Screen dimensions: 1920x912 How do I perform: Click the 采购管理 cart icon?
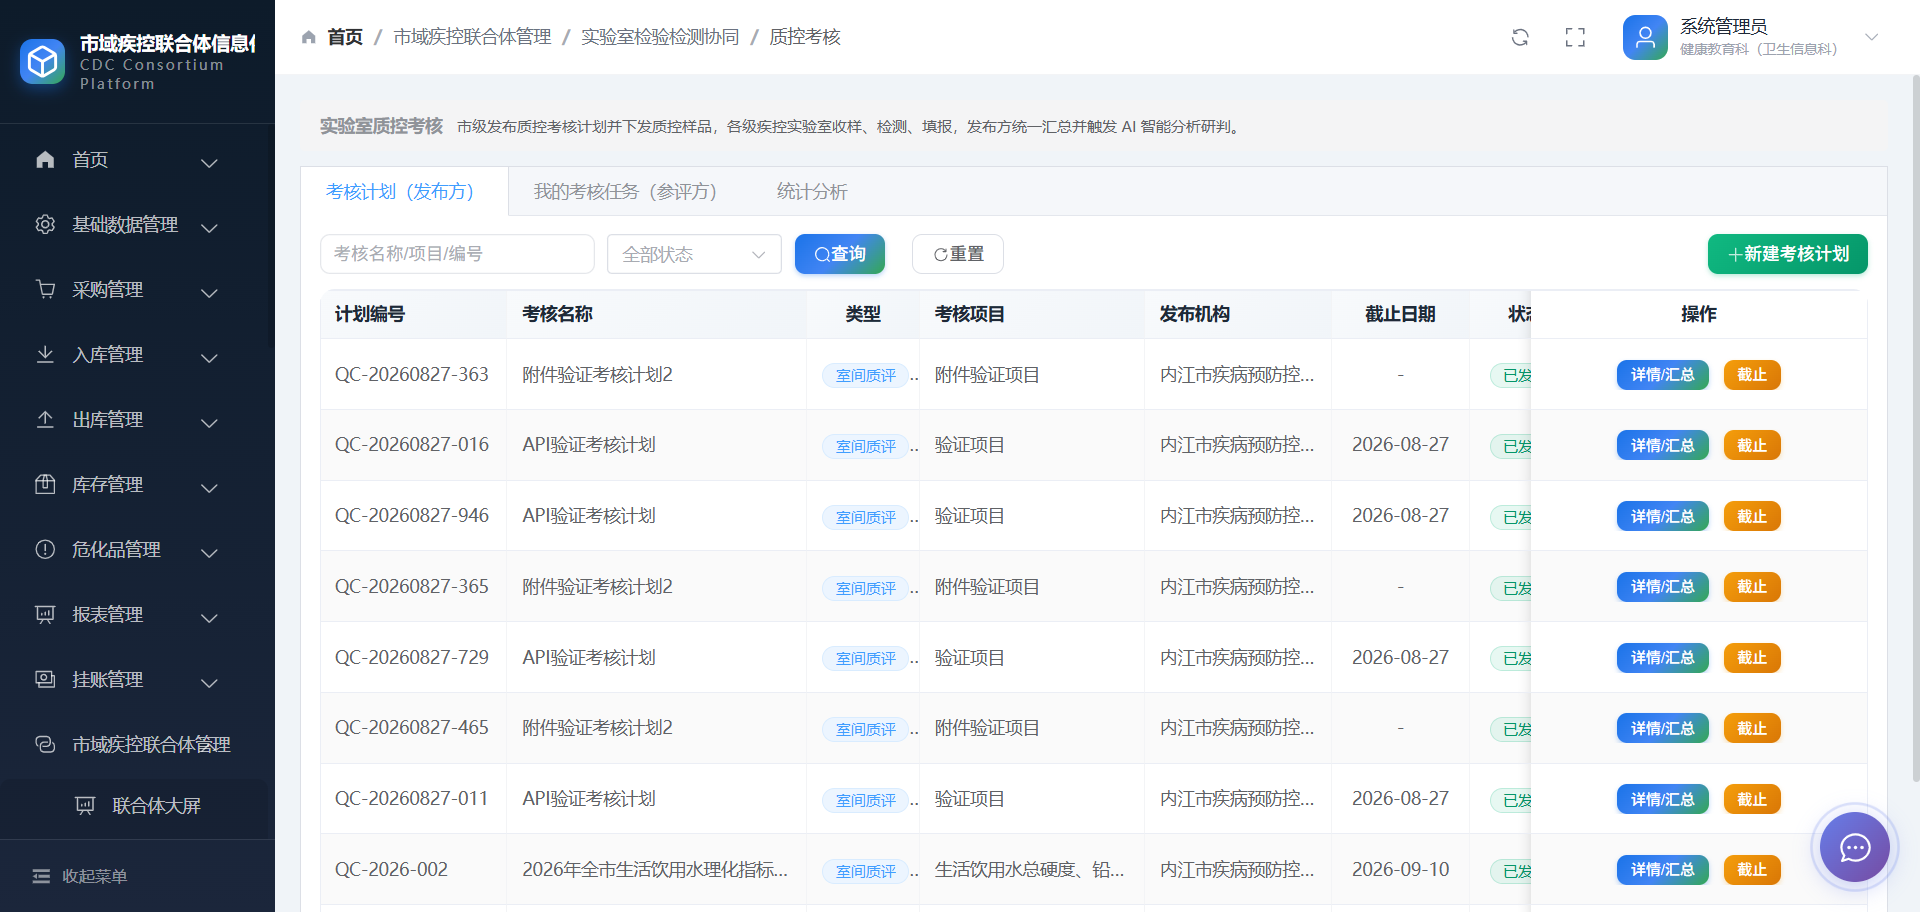[x=45, y=289]
